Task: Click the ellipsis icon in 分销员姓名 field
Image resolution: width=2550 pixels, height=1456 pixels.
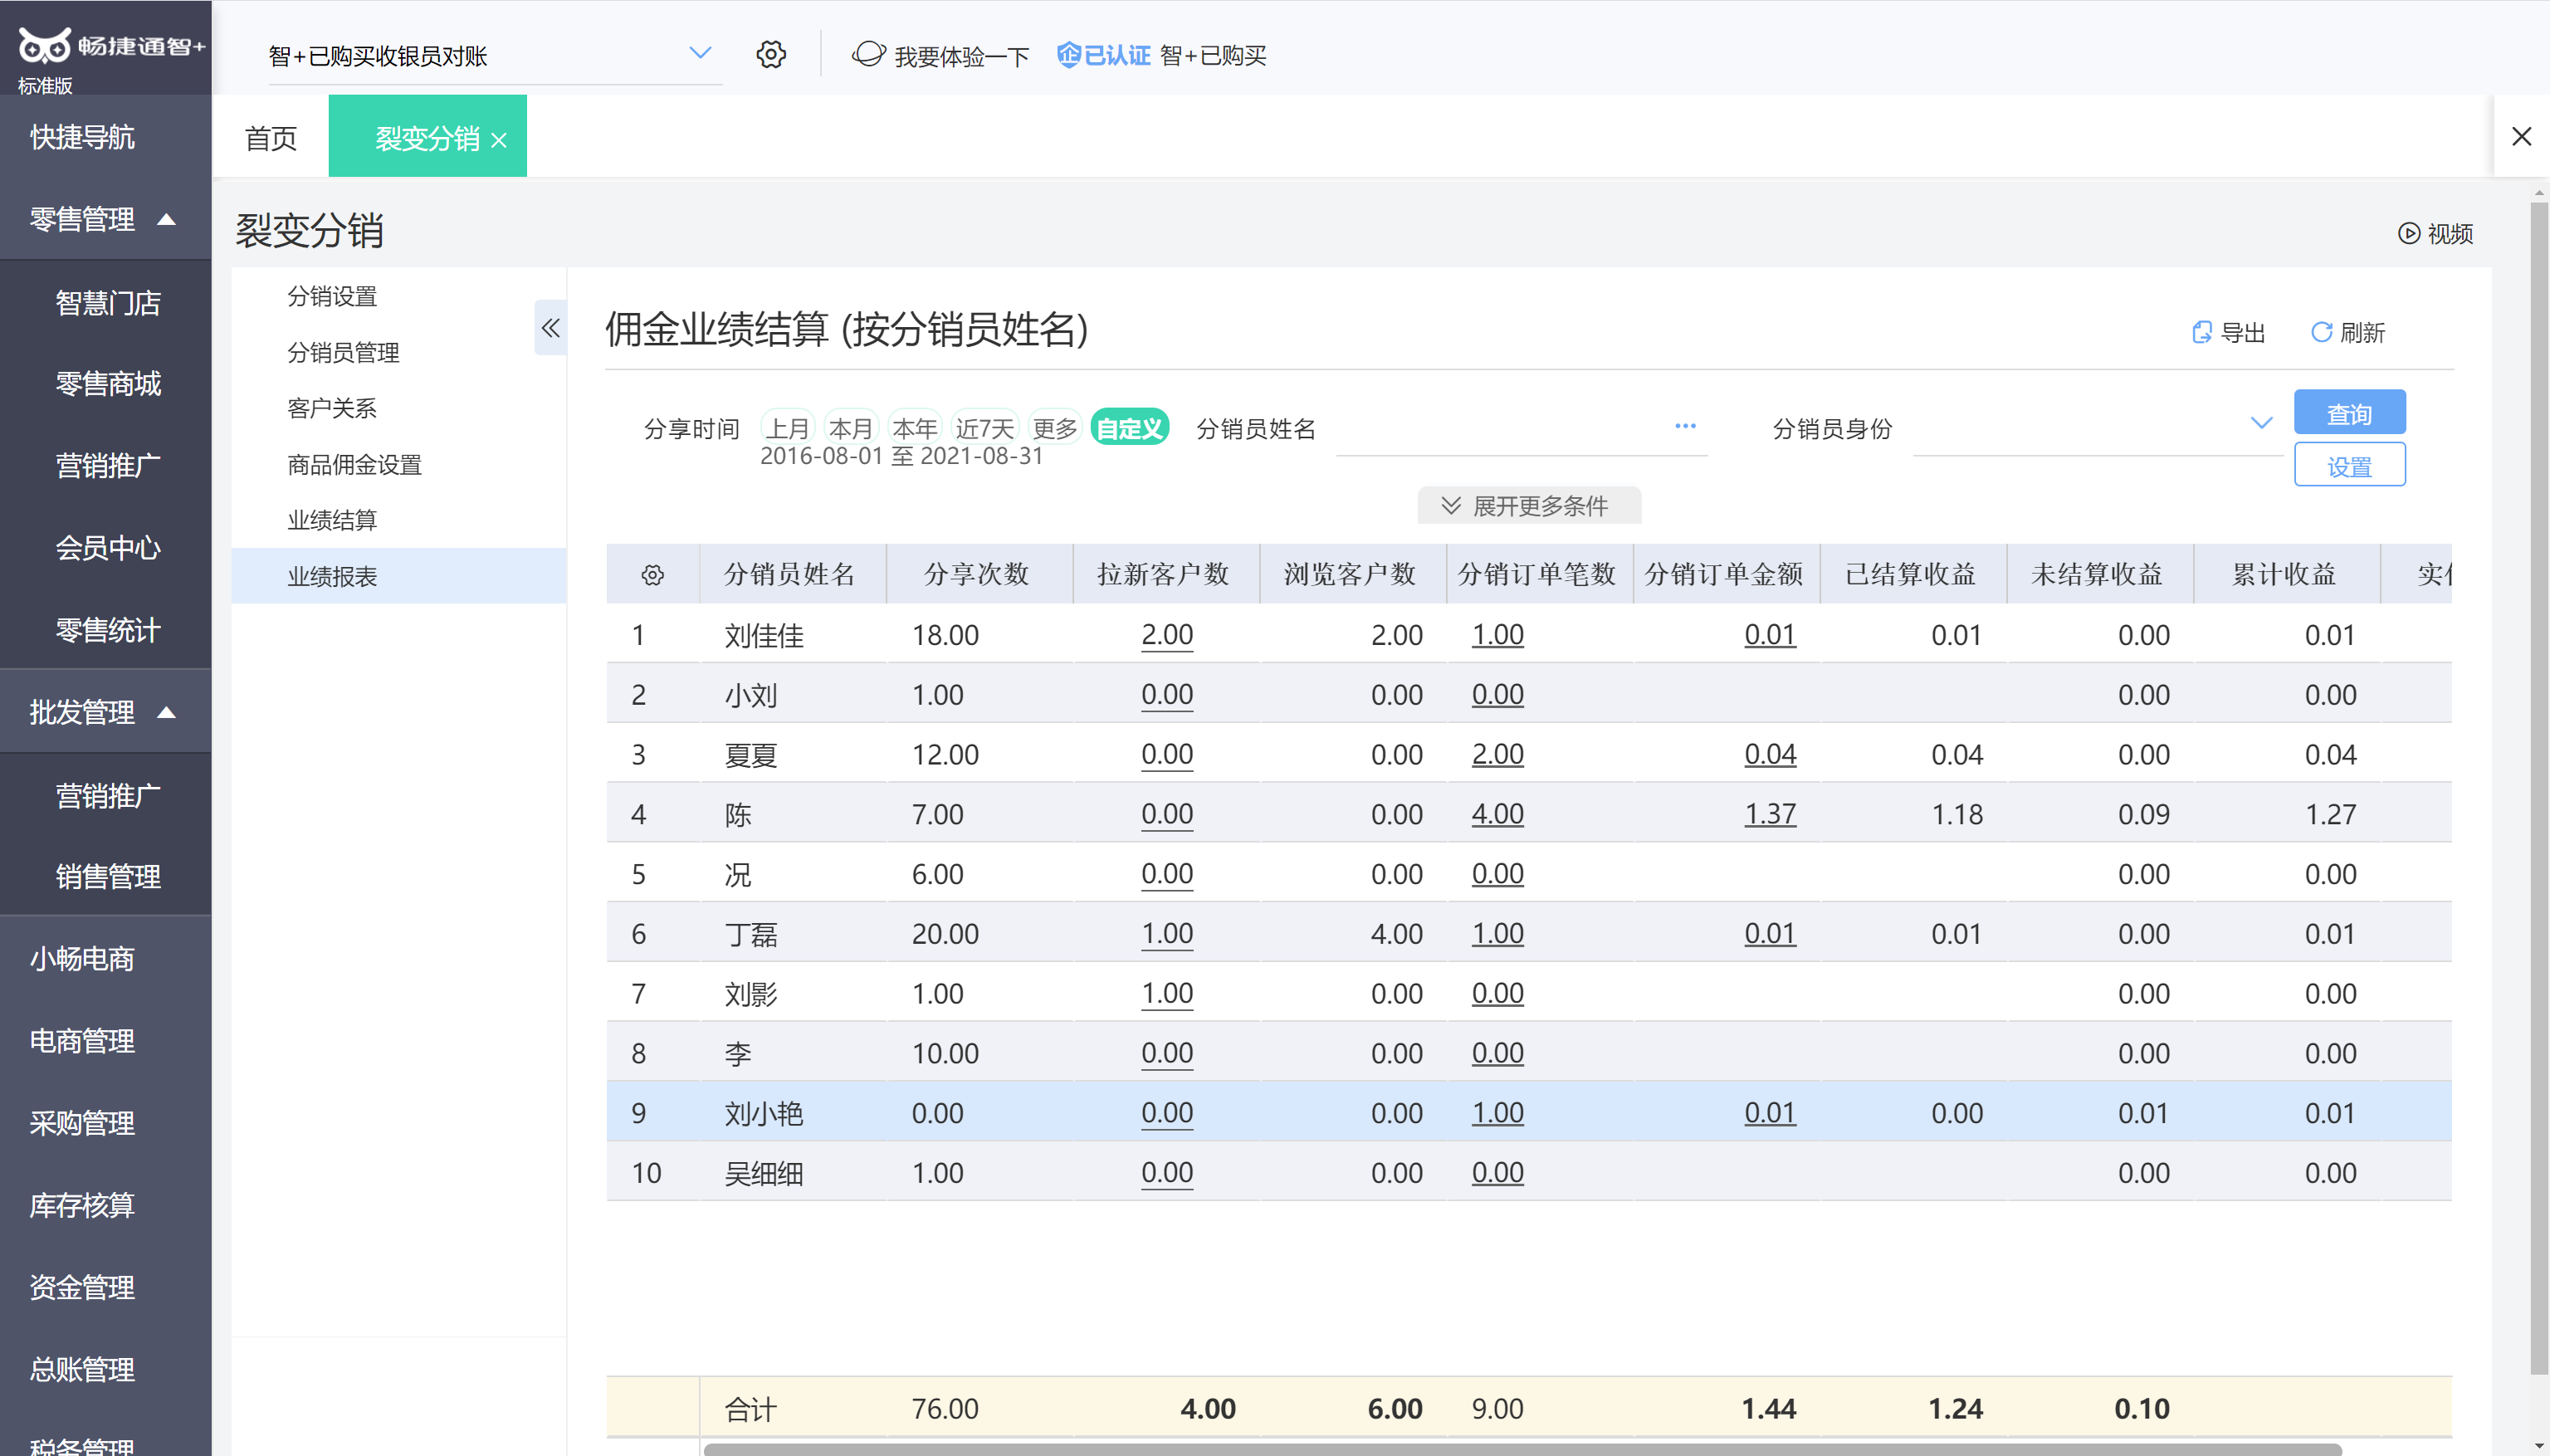Action: [1685, 426]
